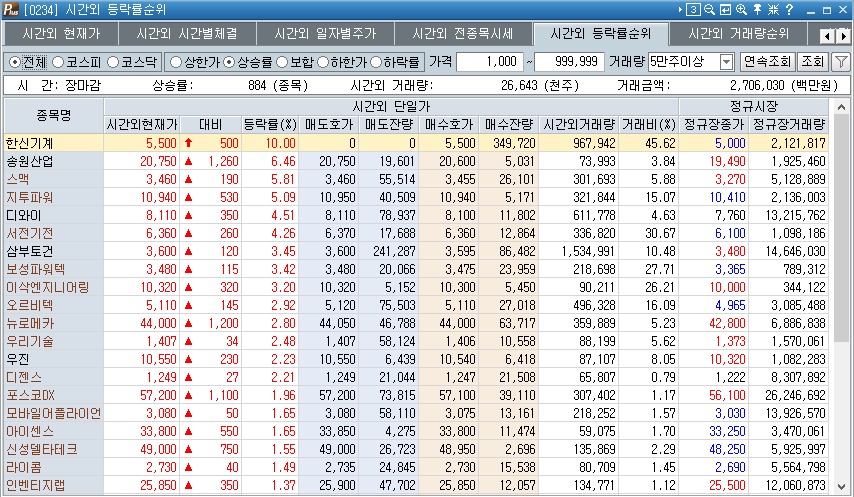Image resolution: width=854 pixels, height=497 pixels.
Task: Minimize the 시간외 등락률순위 window
Action: (812, 10)
